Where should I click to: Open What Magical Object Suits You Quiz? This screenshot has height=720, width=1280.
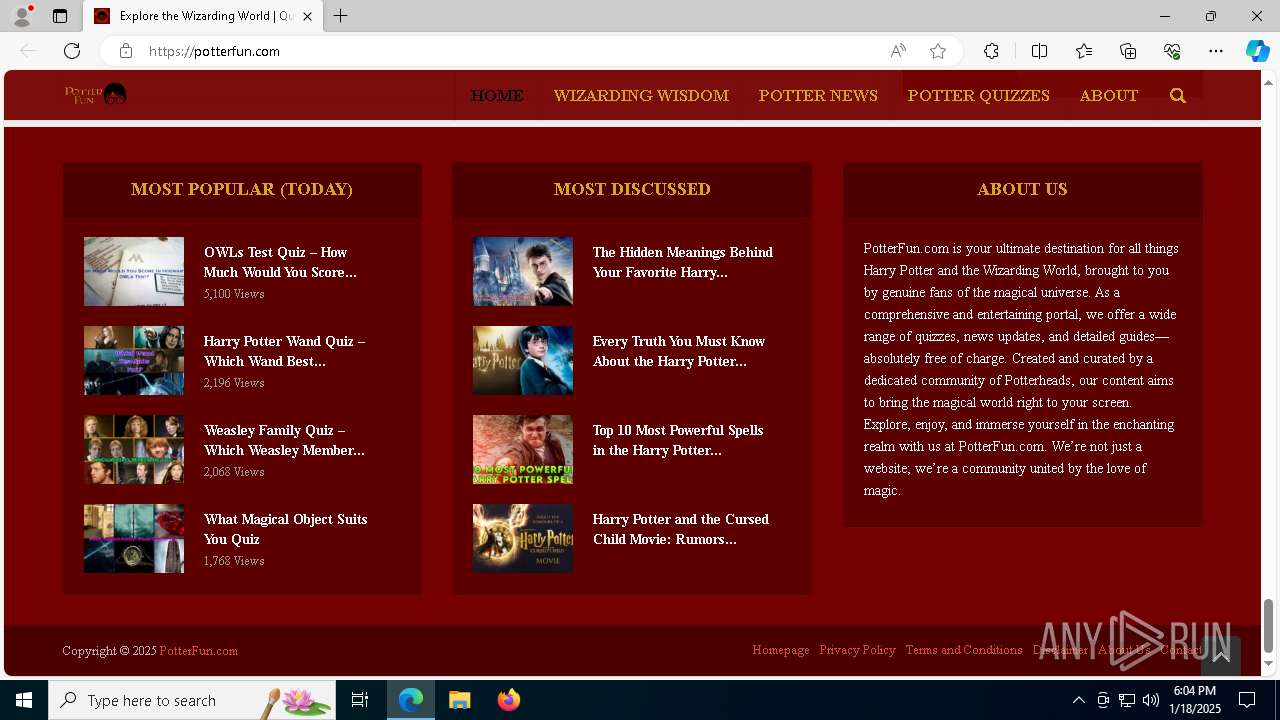[x=285, y=529]
